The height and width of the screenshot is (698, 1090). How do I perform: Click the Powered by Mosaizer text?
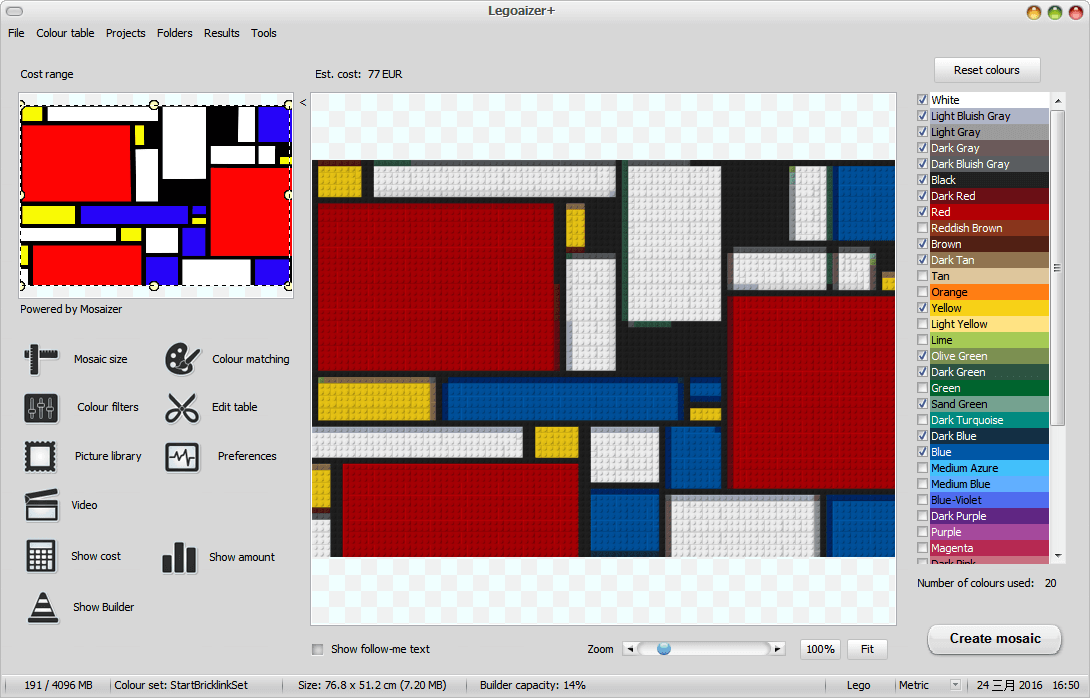71,309
